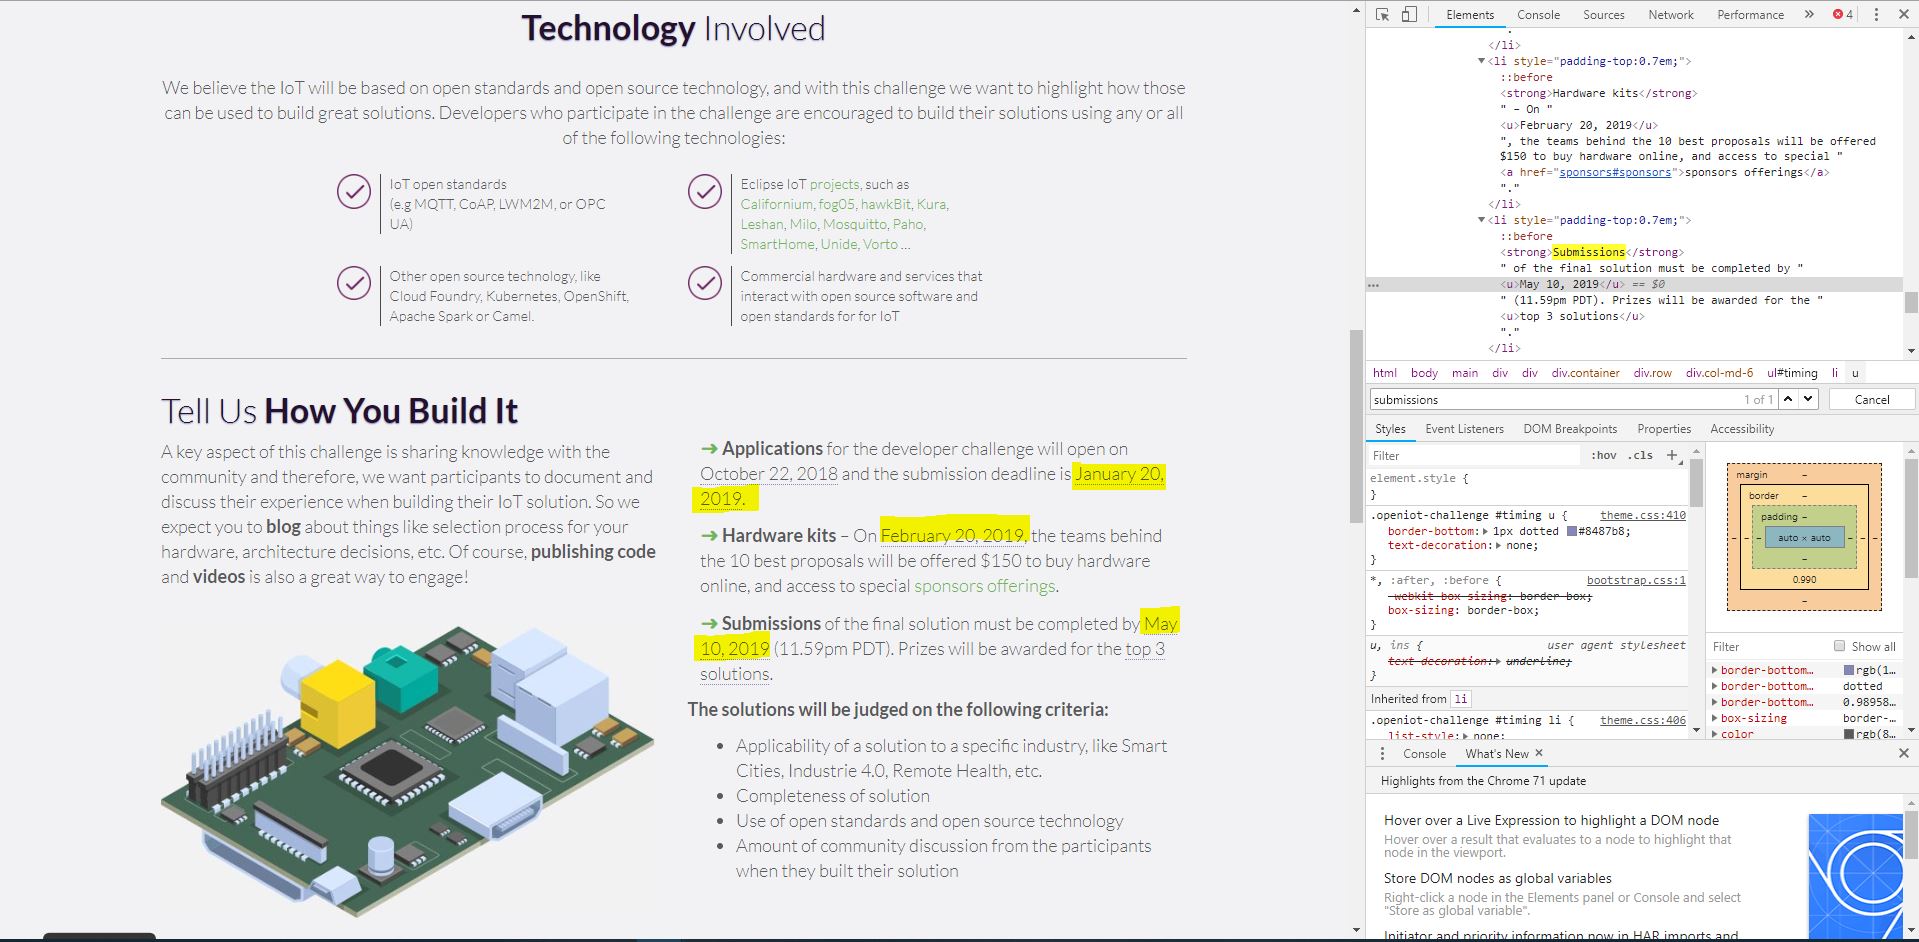Open the drawer options menu beside Console

coord(1383,753)
